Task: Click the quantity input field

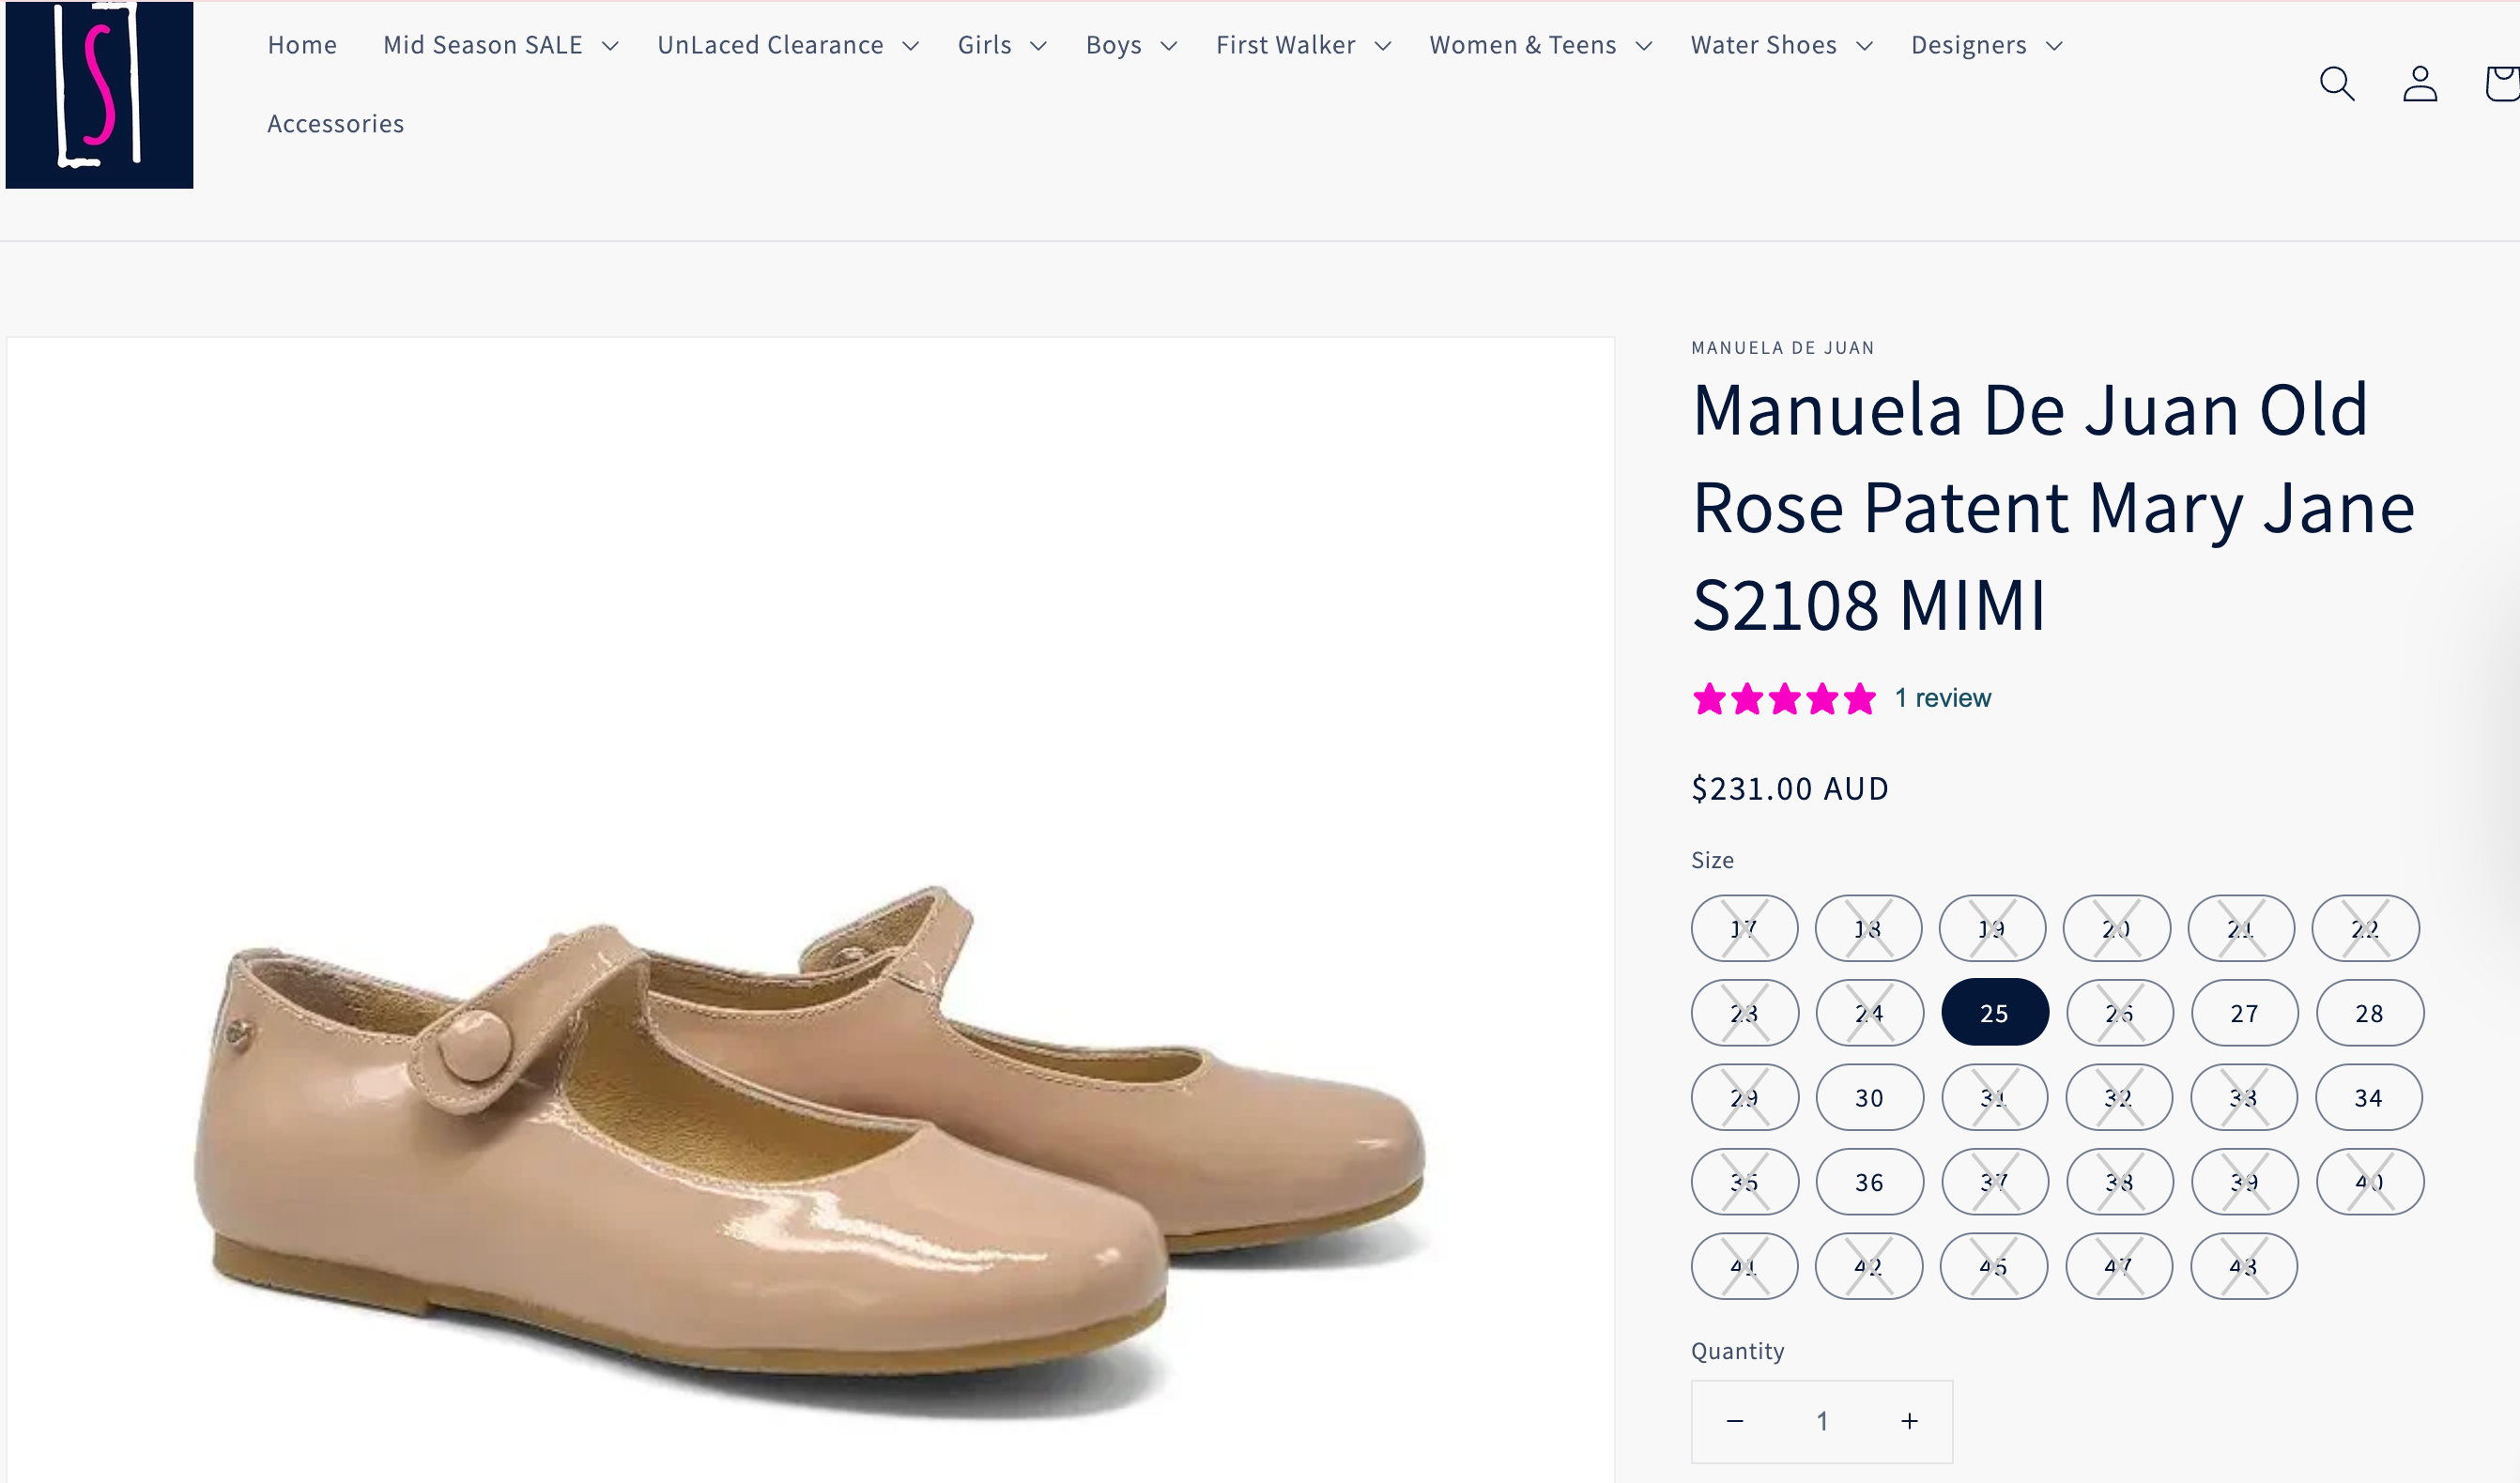Action: [1822, 1421]
